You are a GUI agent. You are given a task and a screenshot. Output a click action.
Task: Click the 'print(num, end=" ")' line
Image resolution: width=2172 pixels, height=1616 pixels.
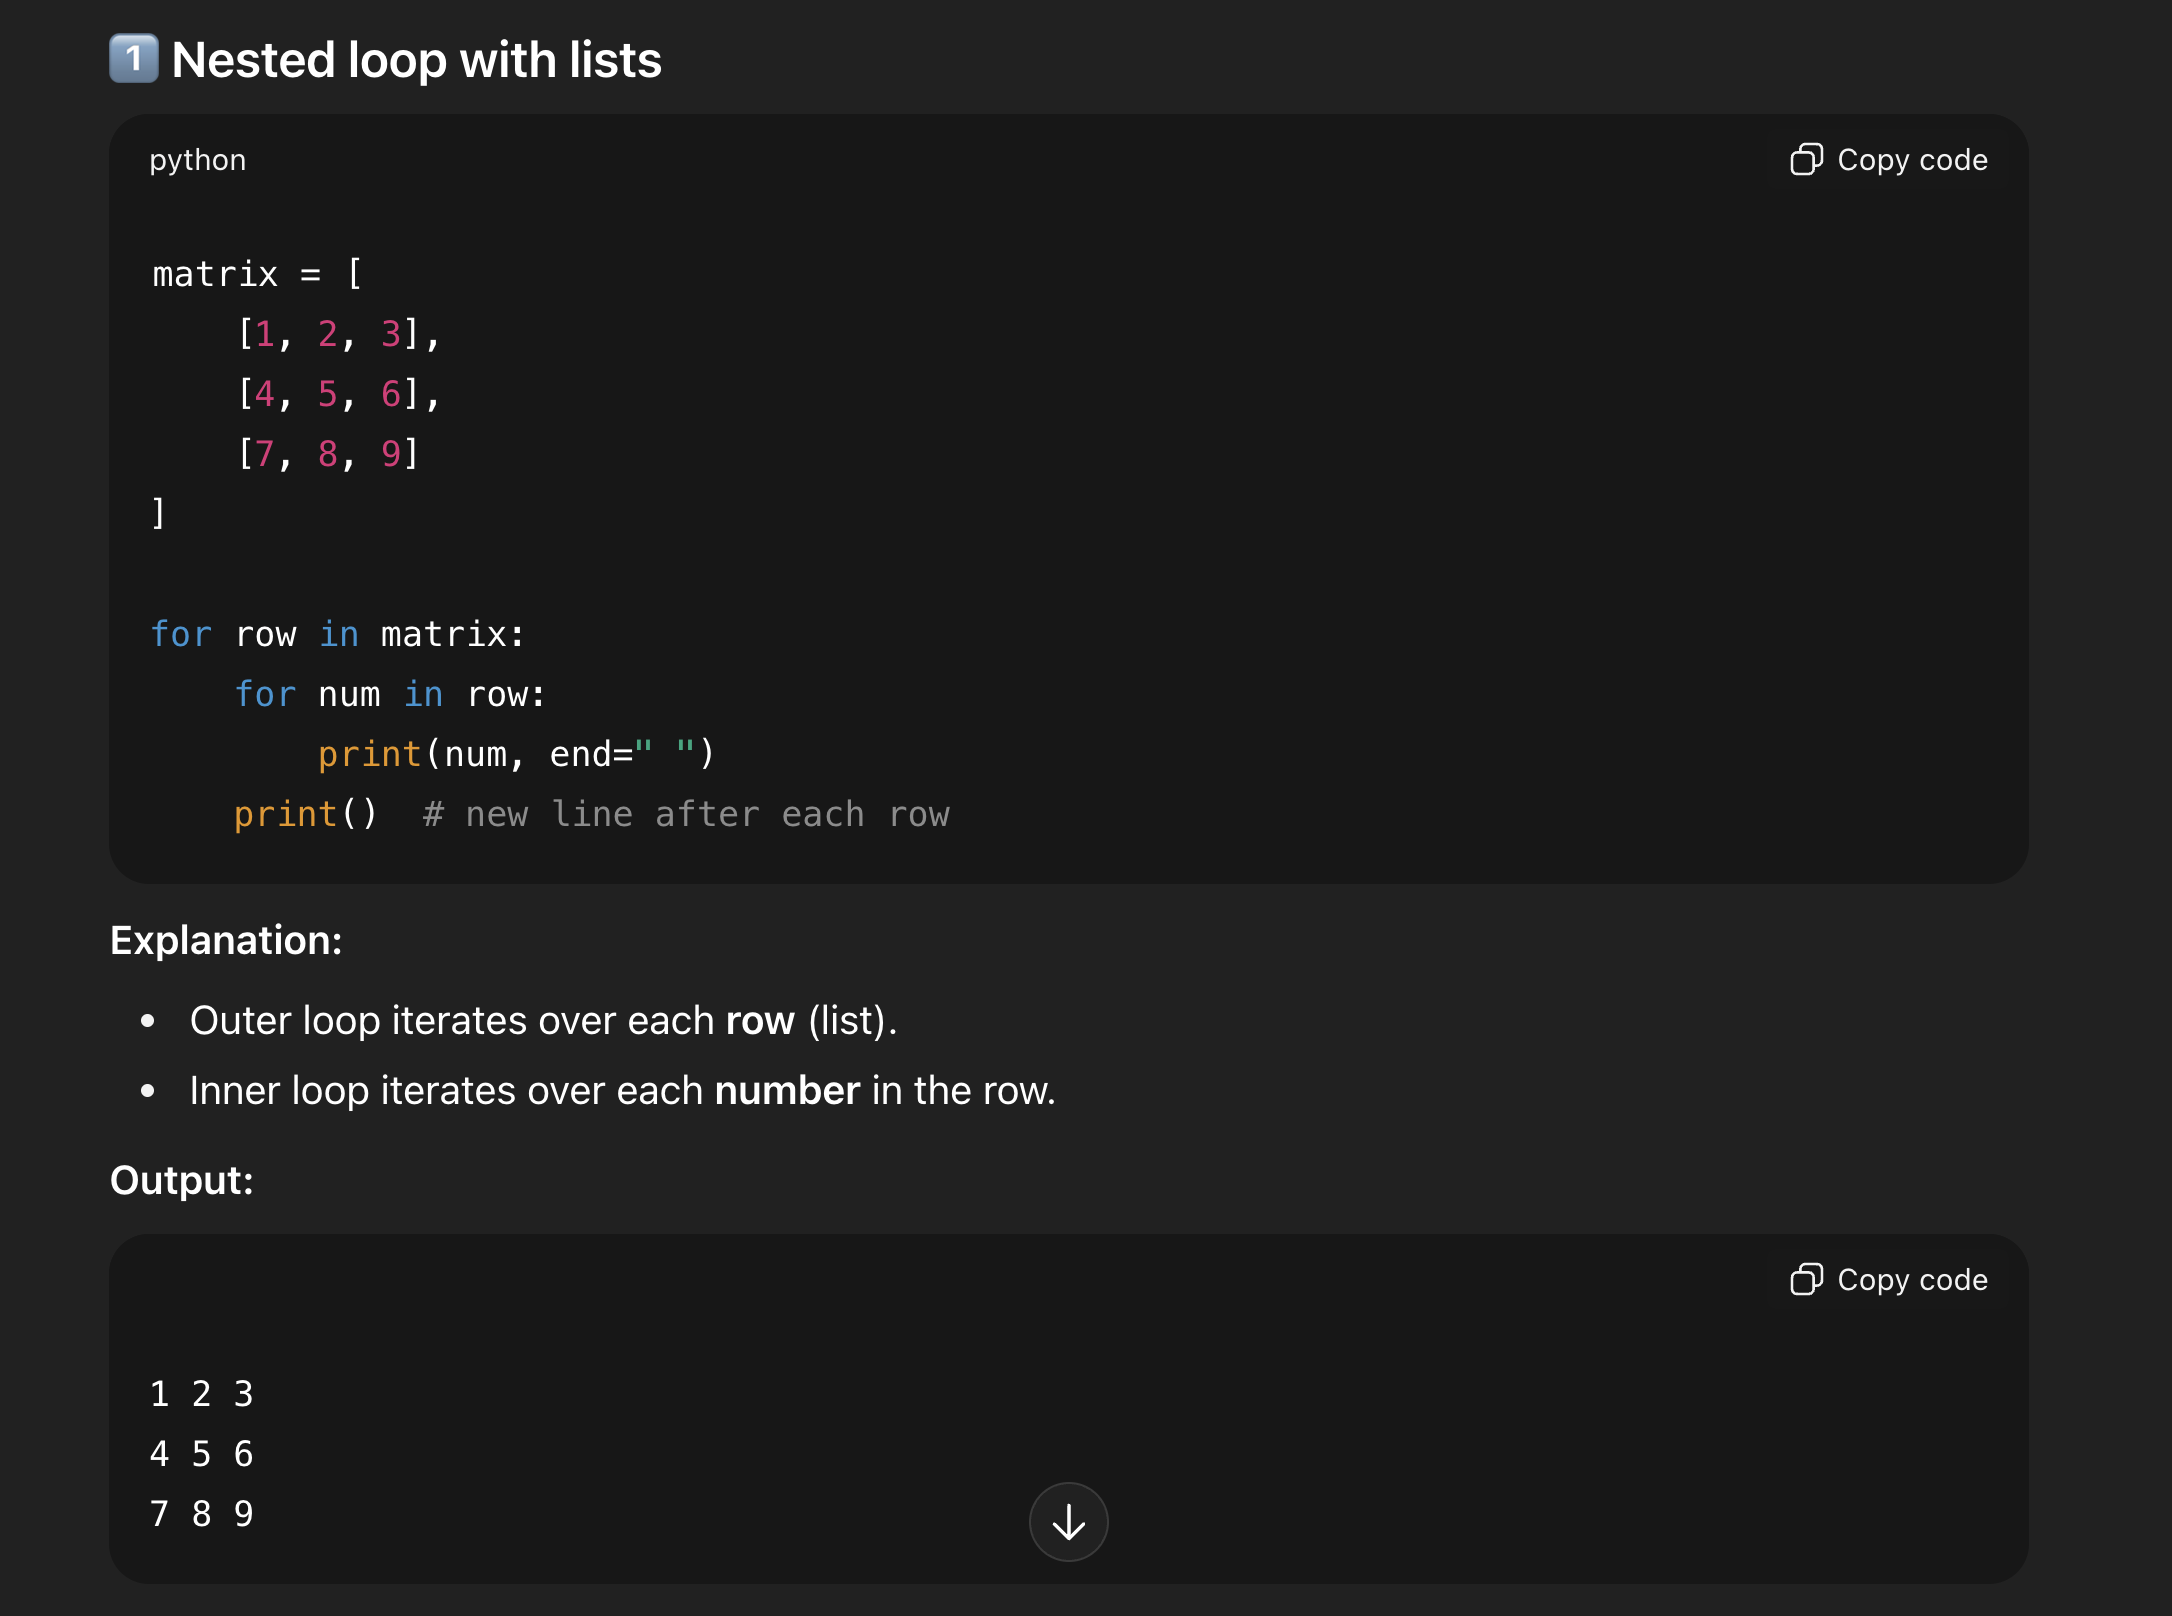coord(516,754)
